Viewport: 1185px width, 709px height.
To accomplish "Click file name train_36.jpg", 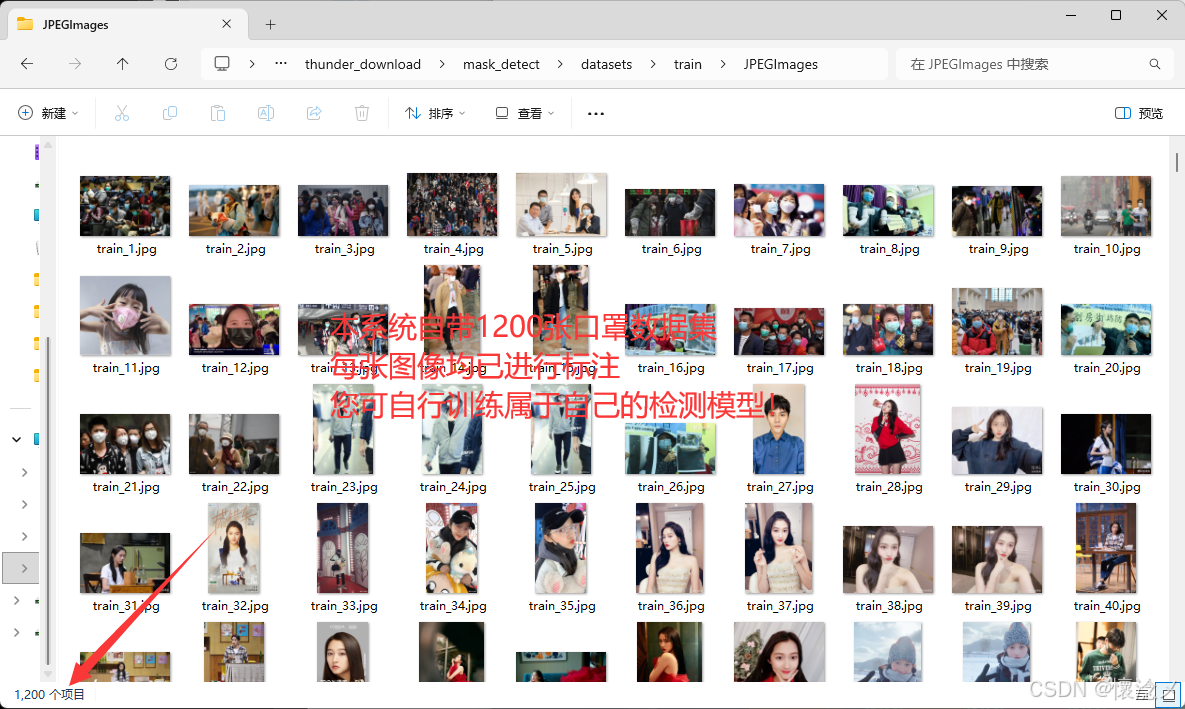I will (x=671, y=606).
